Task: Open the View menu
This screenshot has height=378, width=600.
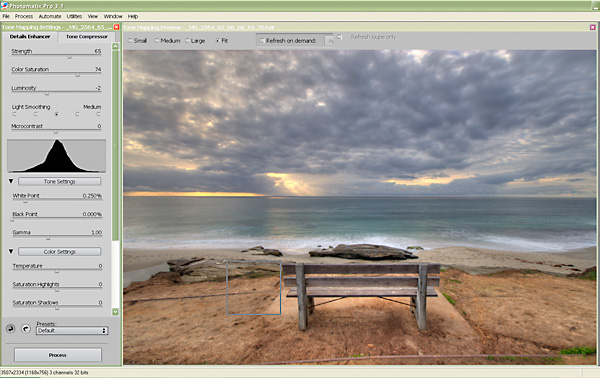Action: pos(93,16)
